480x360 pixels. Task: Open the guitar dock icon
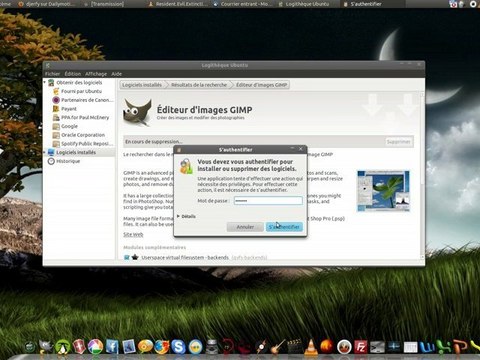point(278,347)
